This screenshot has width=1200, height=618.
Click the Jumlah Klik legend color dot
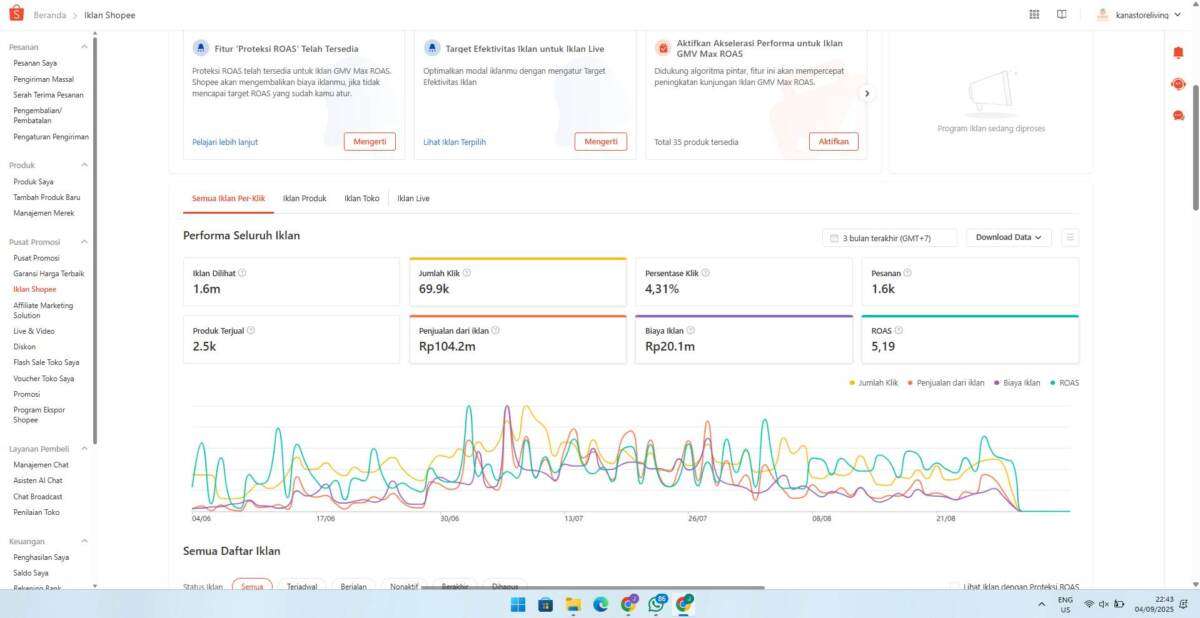click(852, 383)
